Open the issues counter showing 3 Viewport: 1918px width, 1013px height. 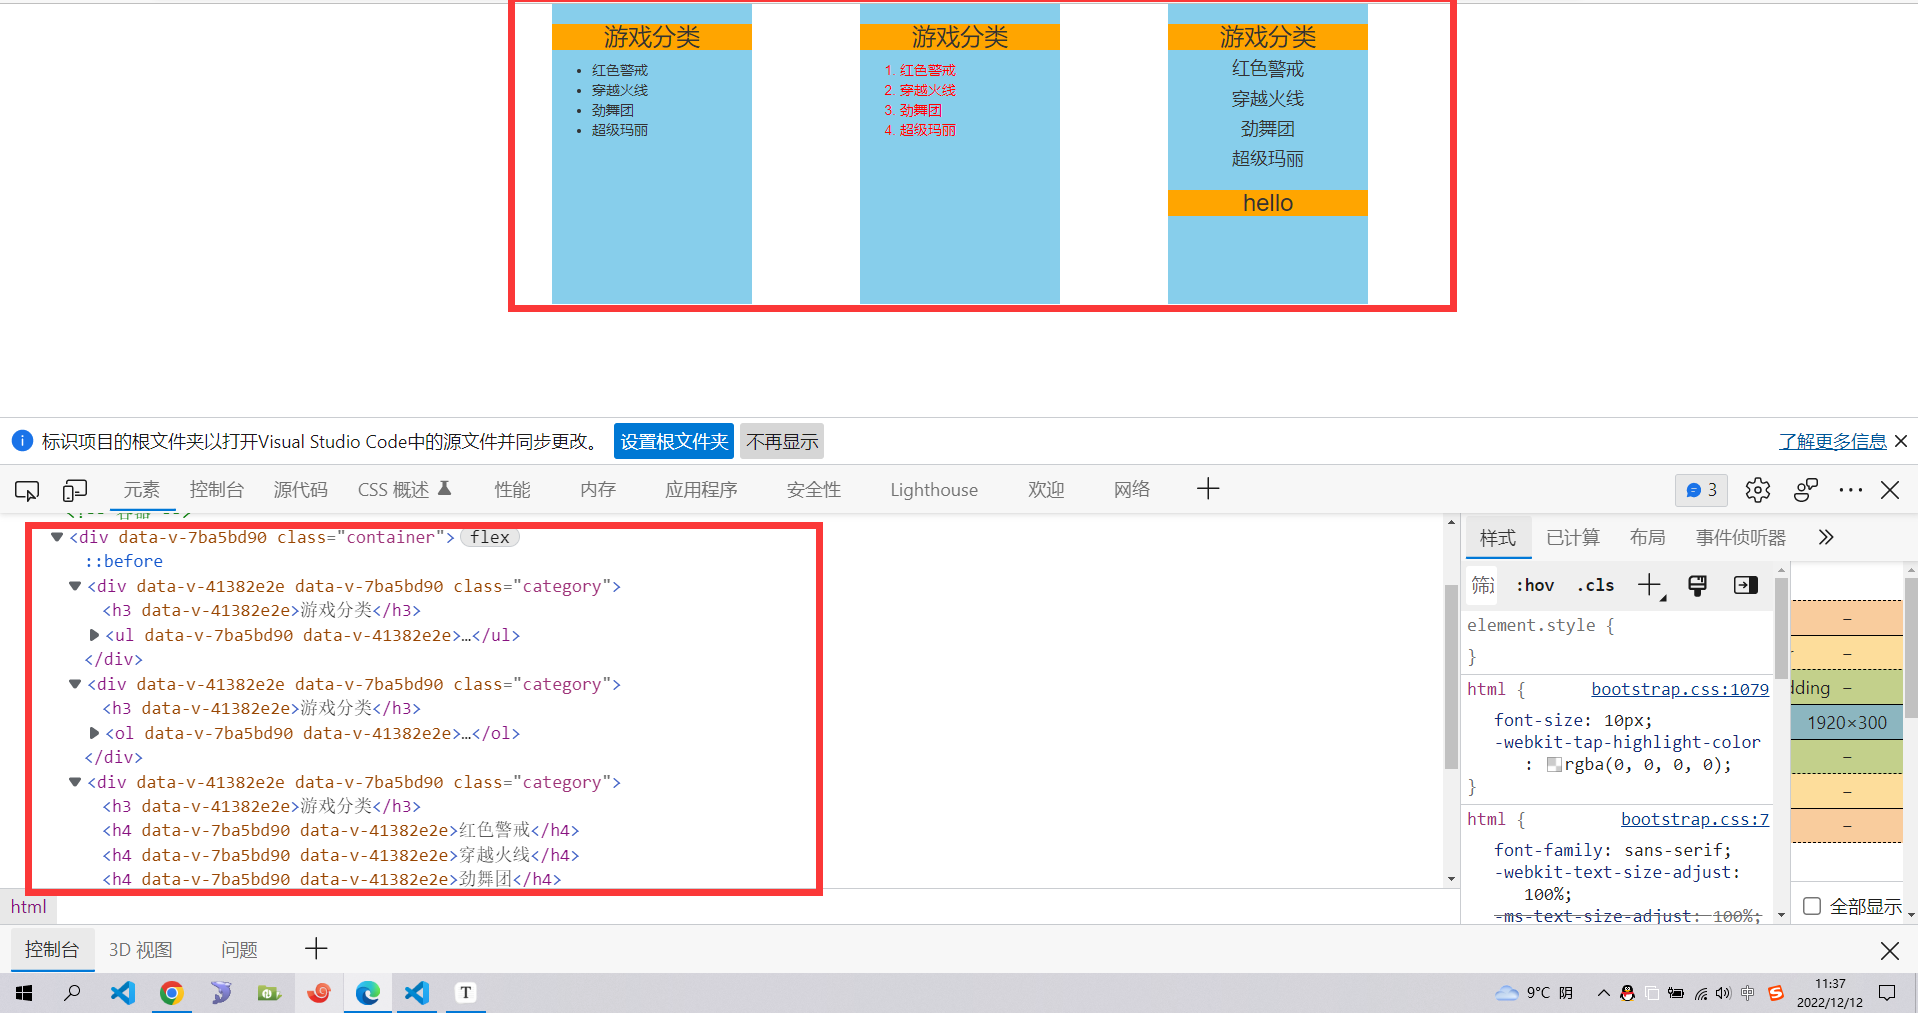pos(1701,490)
